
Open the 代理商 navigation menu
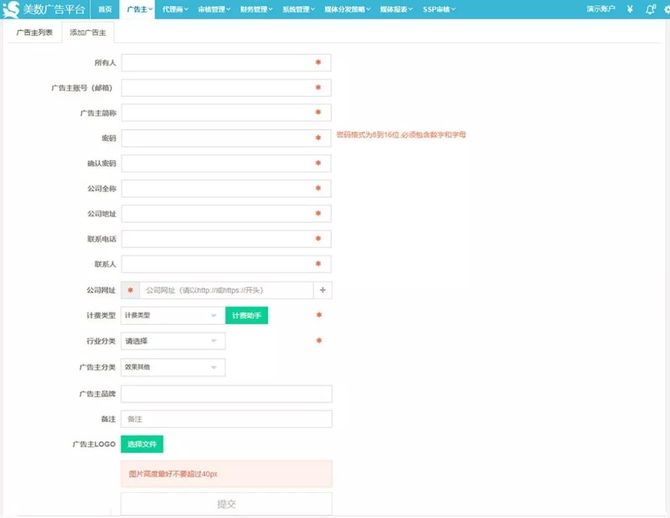pyautogui.click(x=175, y=9)
